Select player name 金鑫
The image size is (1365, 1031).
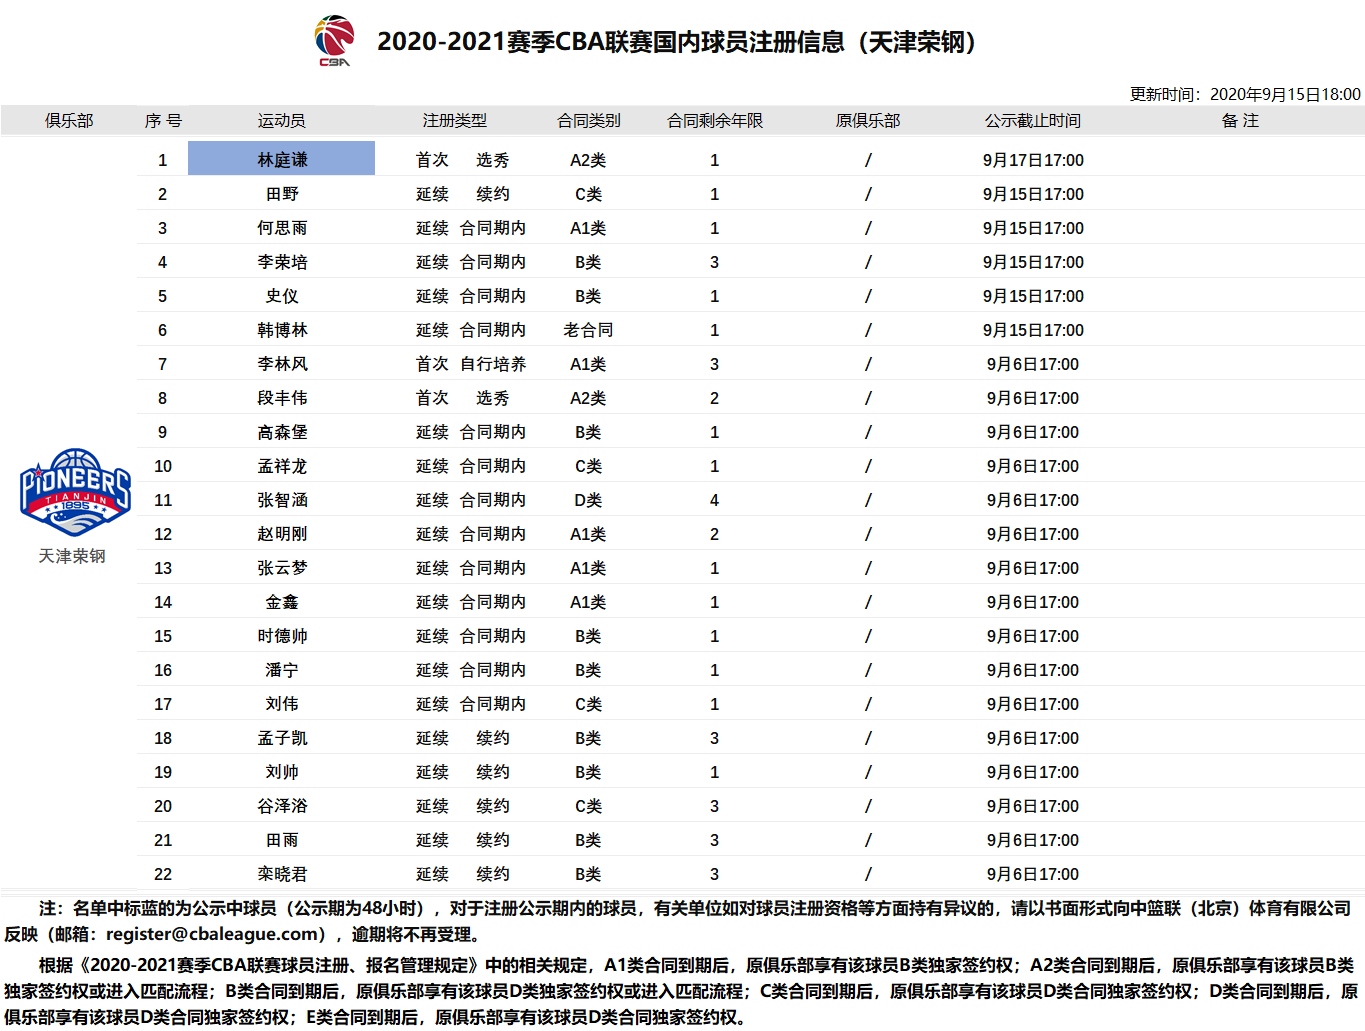click(x=282, y=602)
